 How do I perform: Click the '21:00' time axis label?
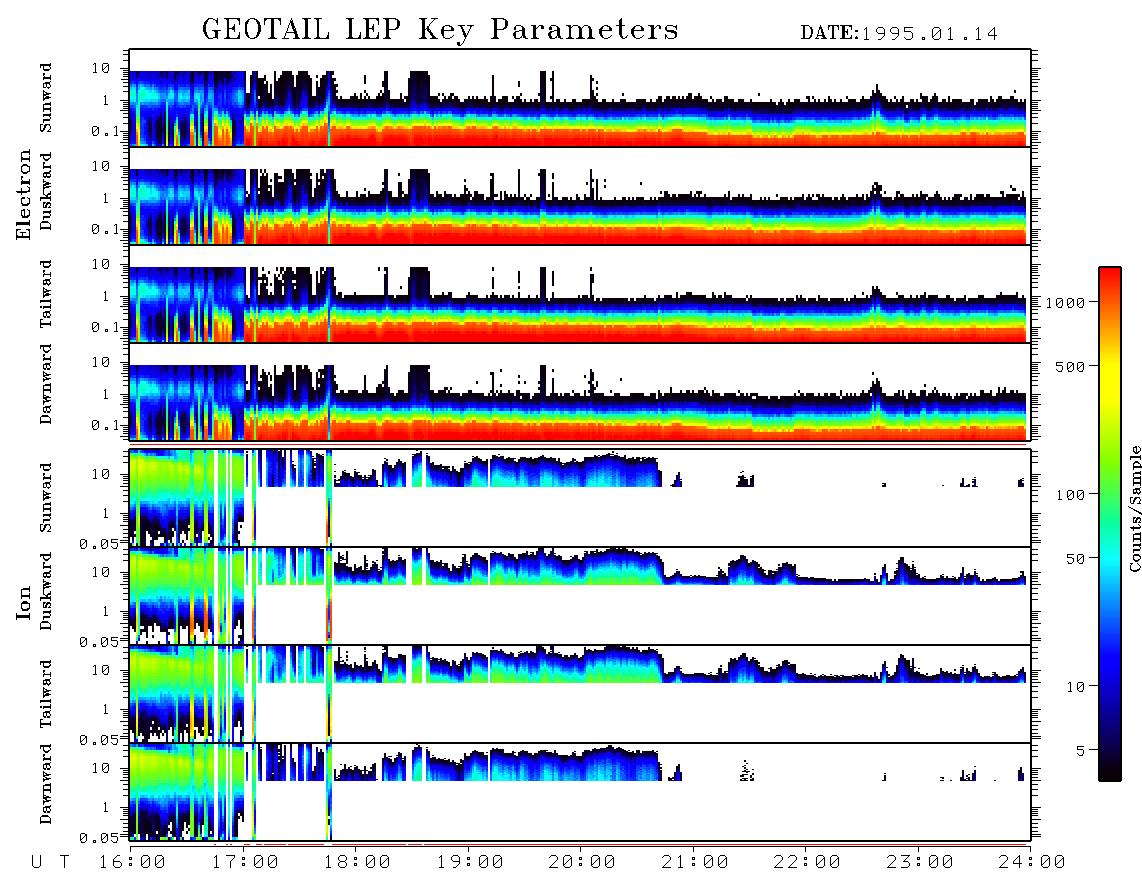pos(695,862)
